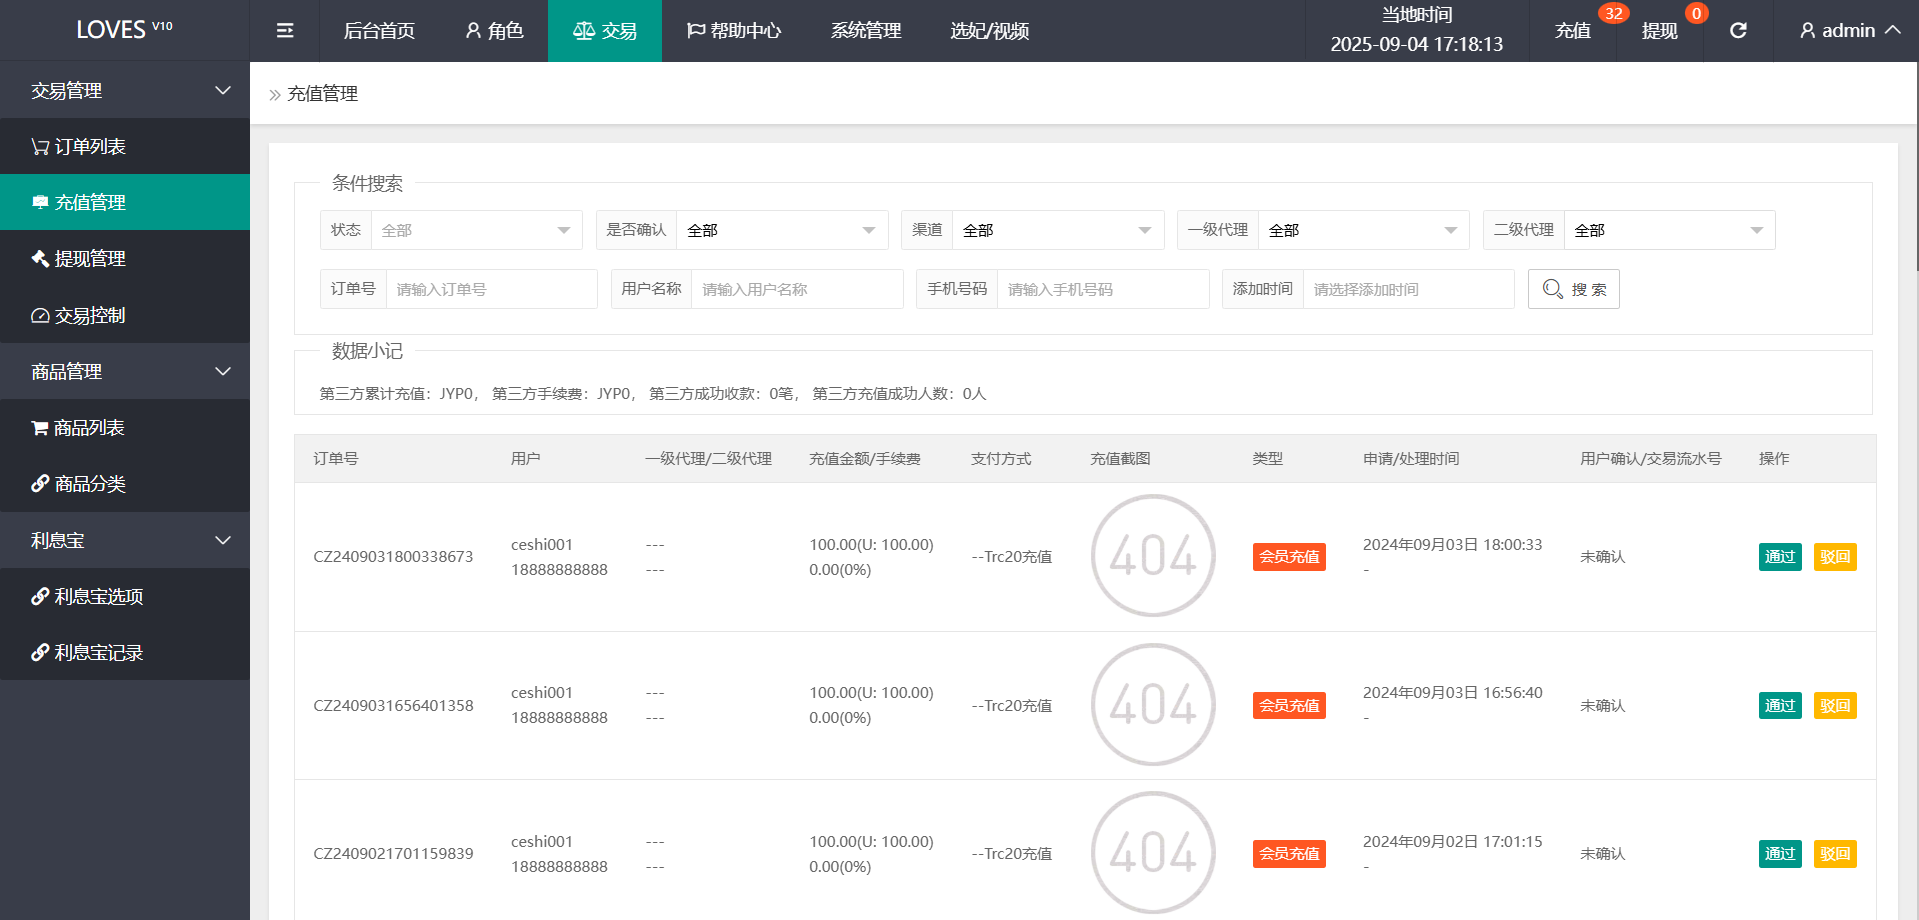
Task: Click the shopping cart icon for 订单列表
Action: point(40,147)
